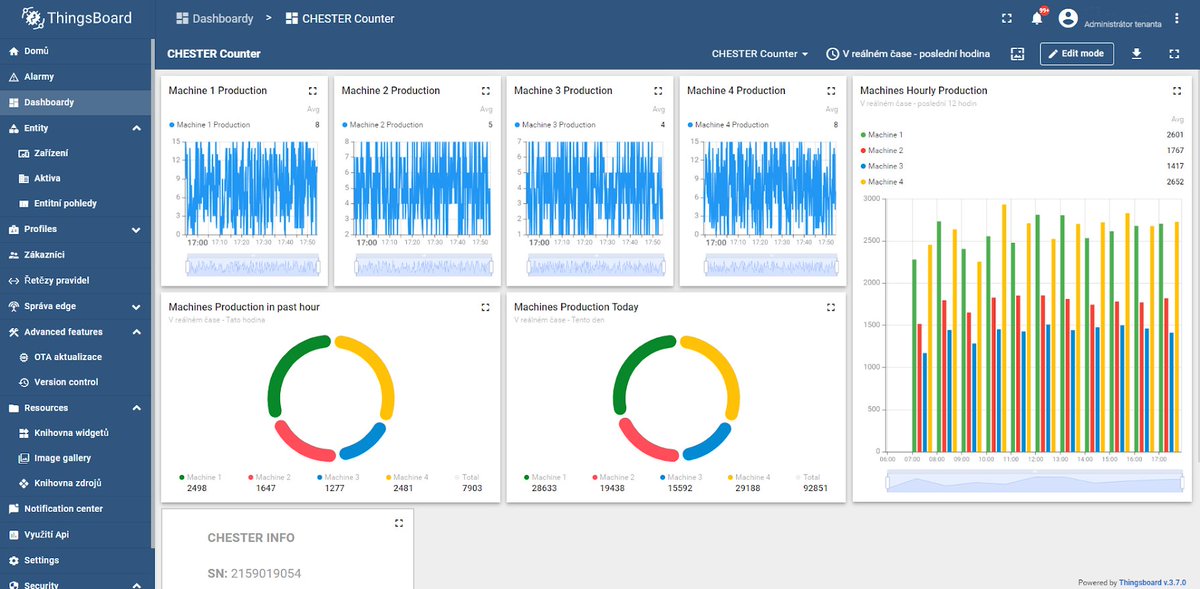Open CHESTER Counter state dropdown
This screenshot has height=589, width=1200.
click(x=760, y=54)
